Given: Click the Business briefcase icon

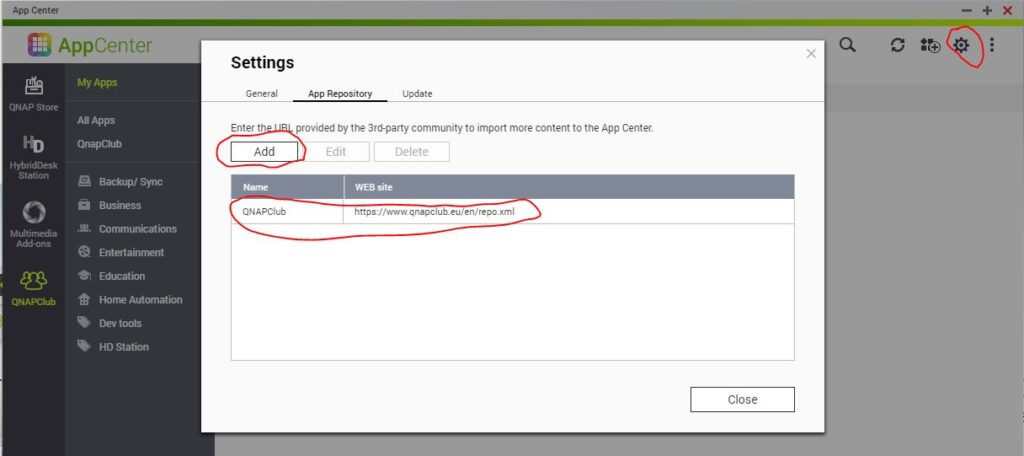Looking at the screenshot, I should coord(84,205).
